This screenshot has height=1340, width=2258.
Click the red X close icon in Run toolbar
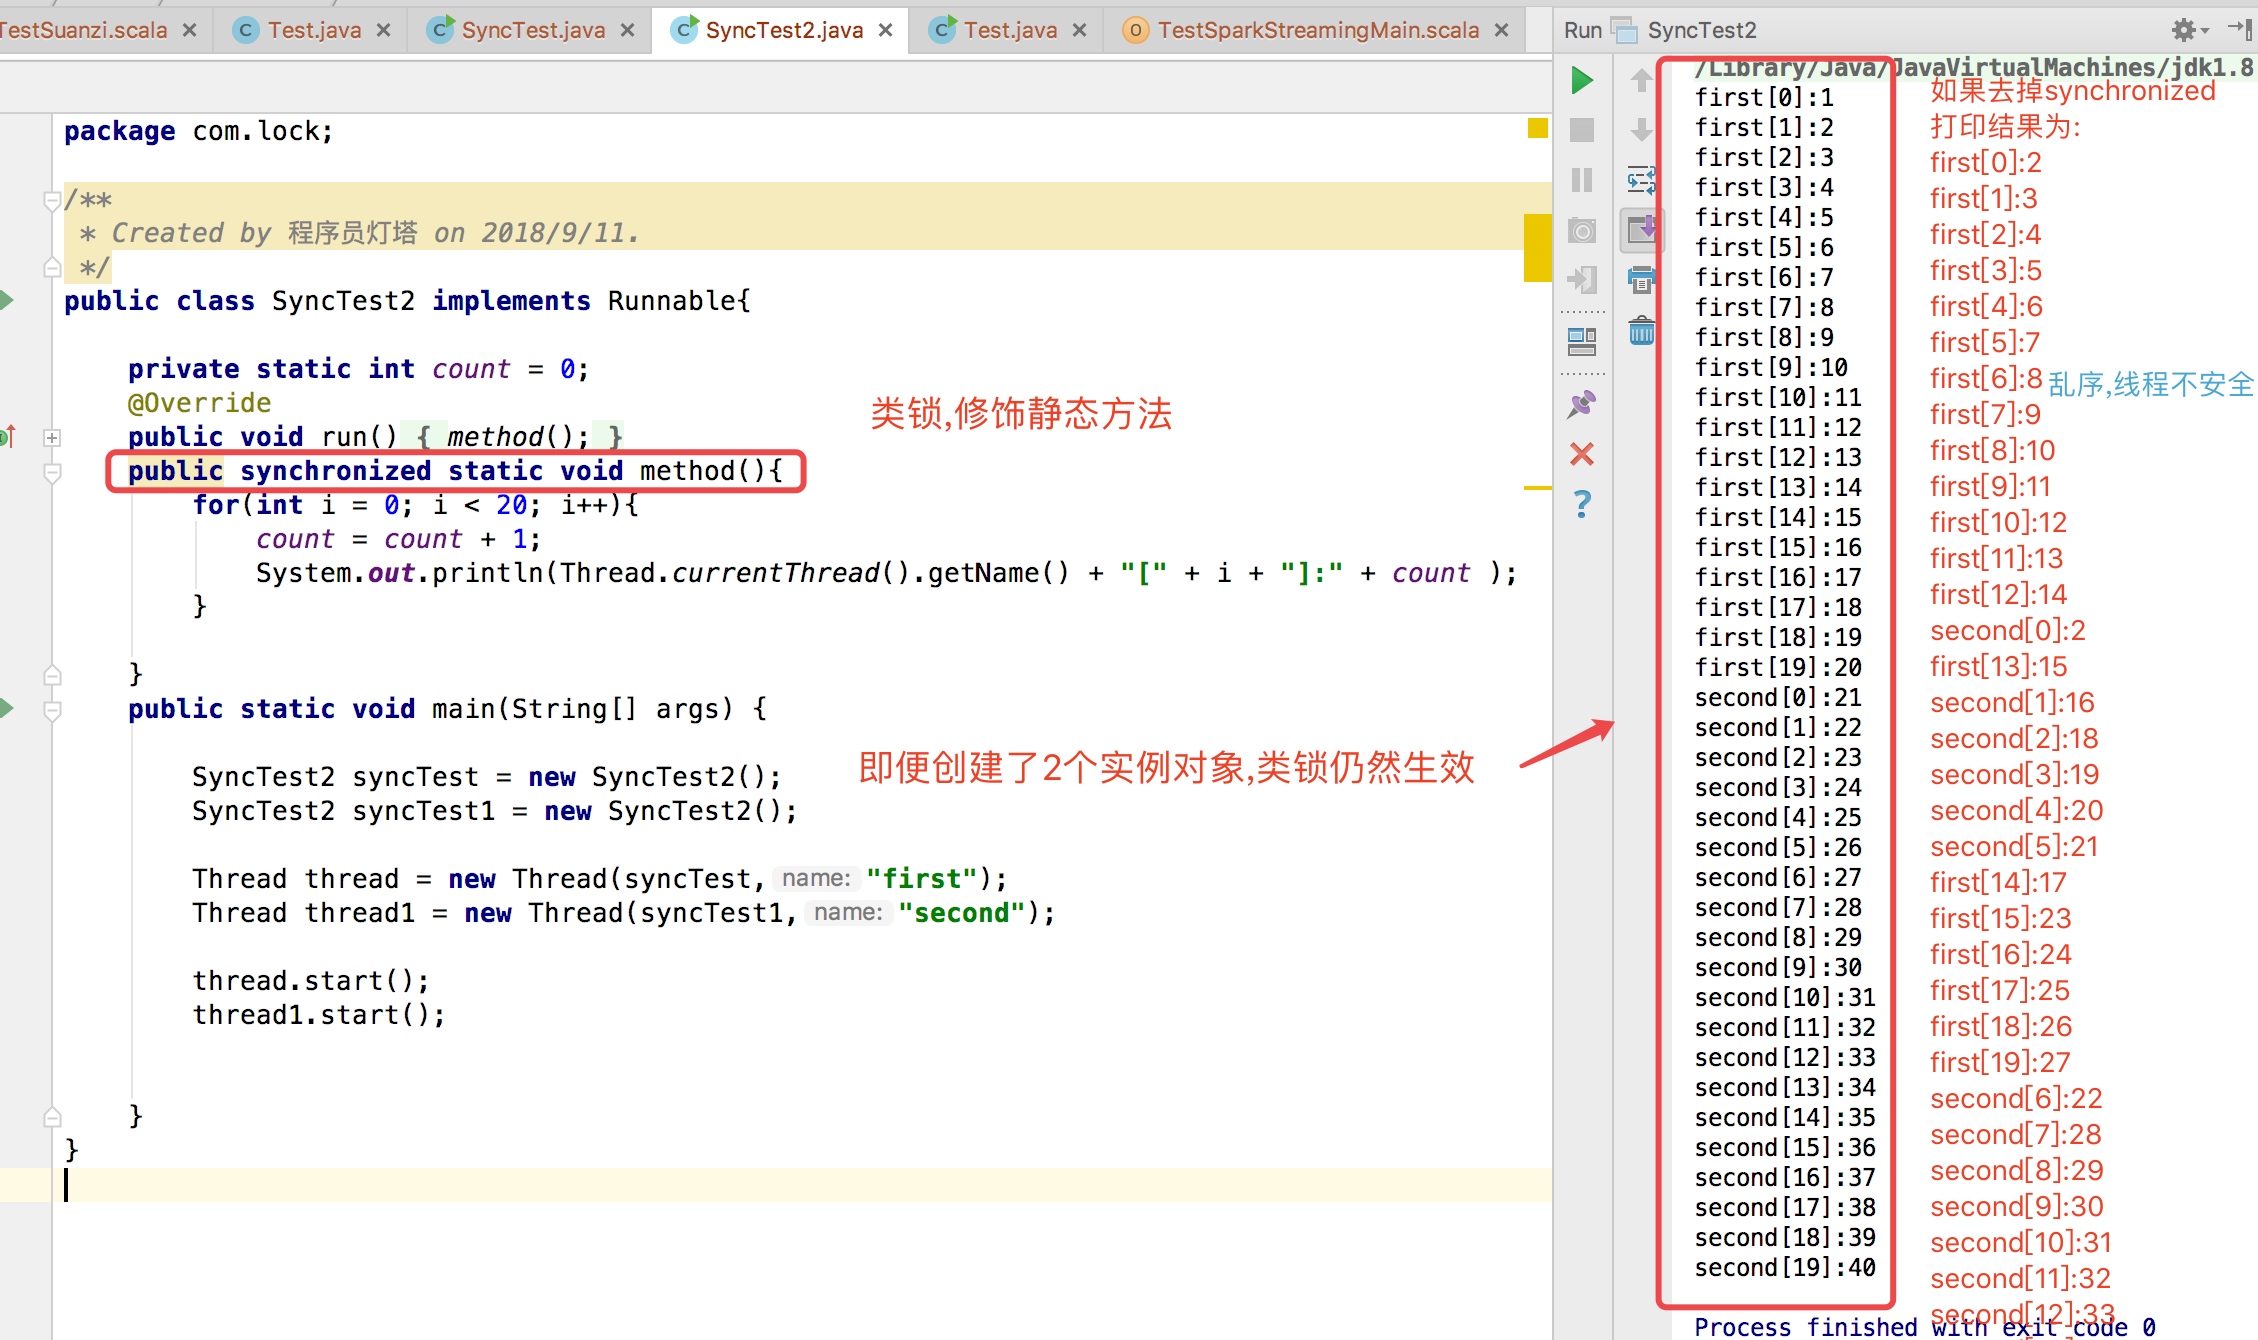pos(1581,454)
